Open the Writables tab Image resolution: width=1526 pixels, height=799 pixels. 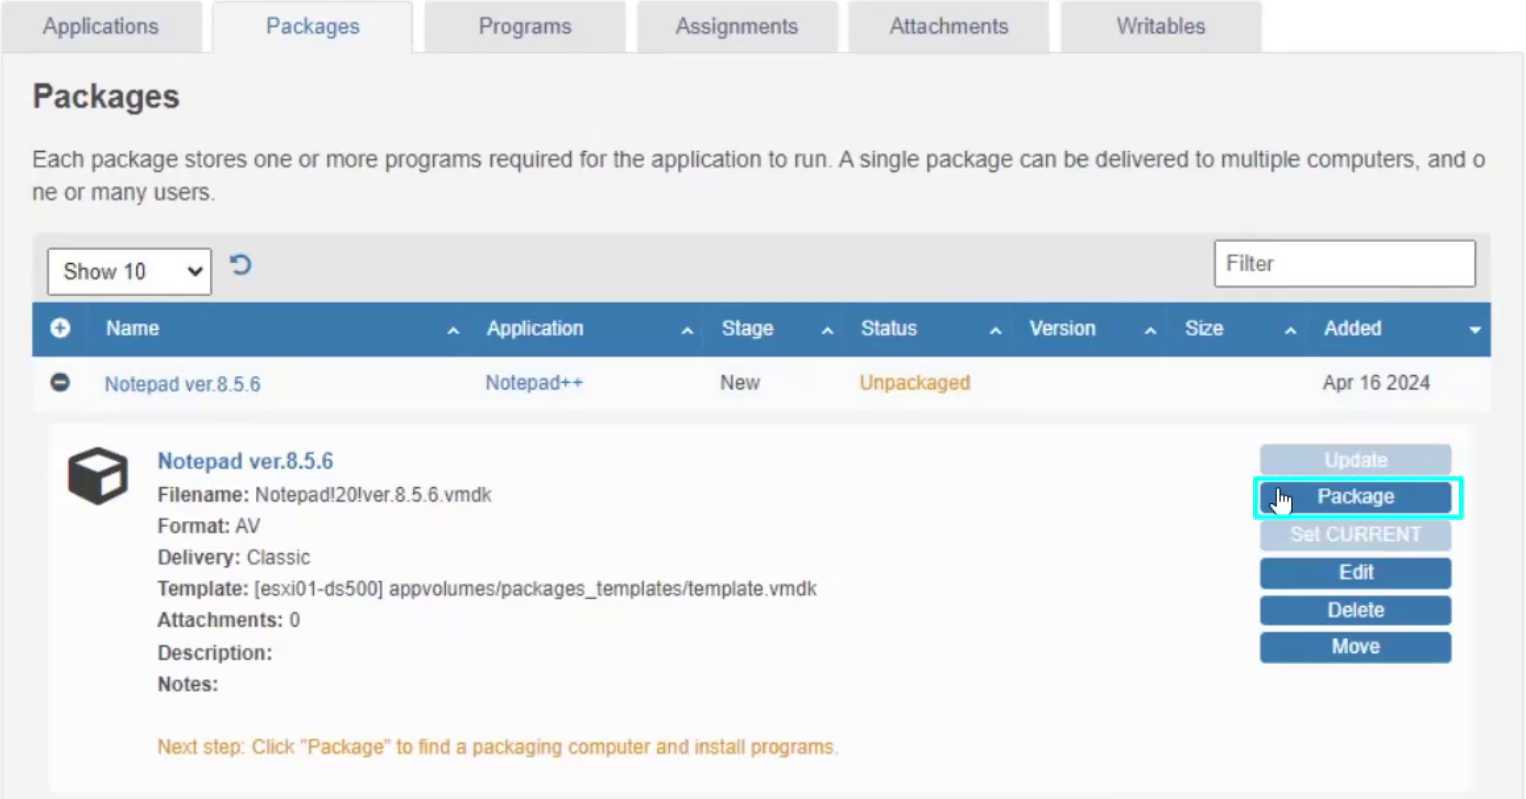point(1160,27)
